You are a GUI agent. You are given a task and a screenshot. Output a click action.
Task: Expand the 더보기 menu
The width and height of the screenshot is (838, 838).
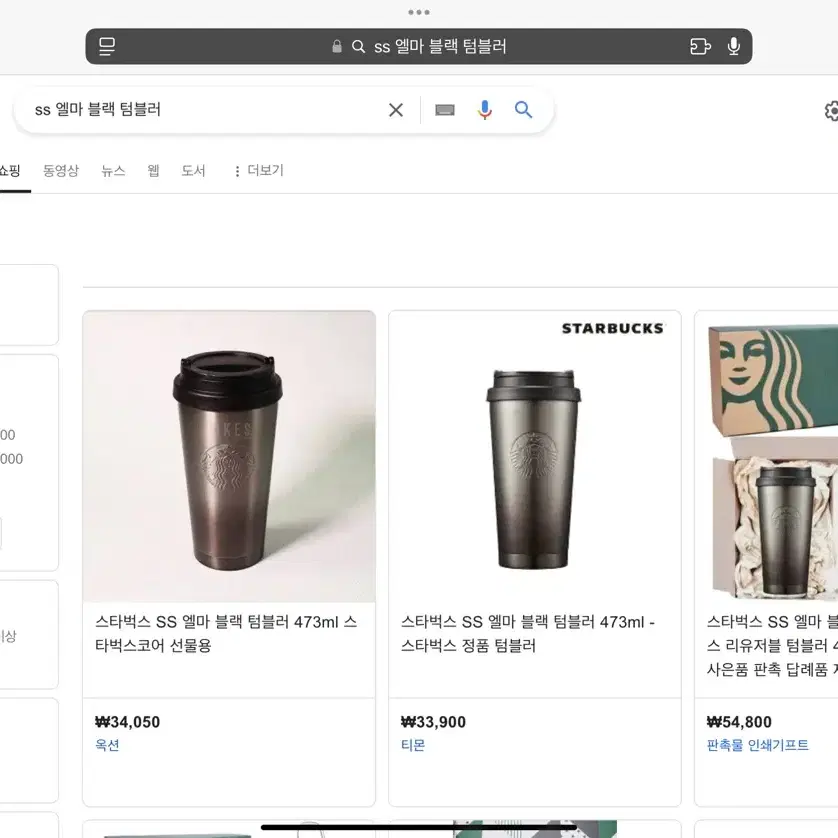[259, 171]
